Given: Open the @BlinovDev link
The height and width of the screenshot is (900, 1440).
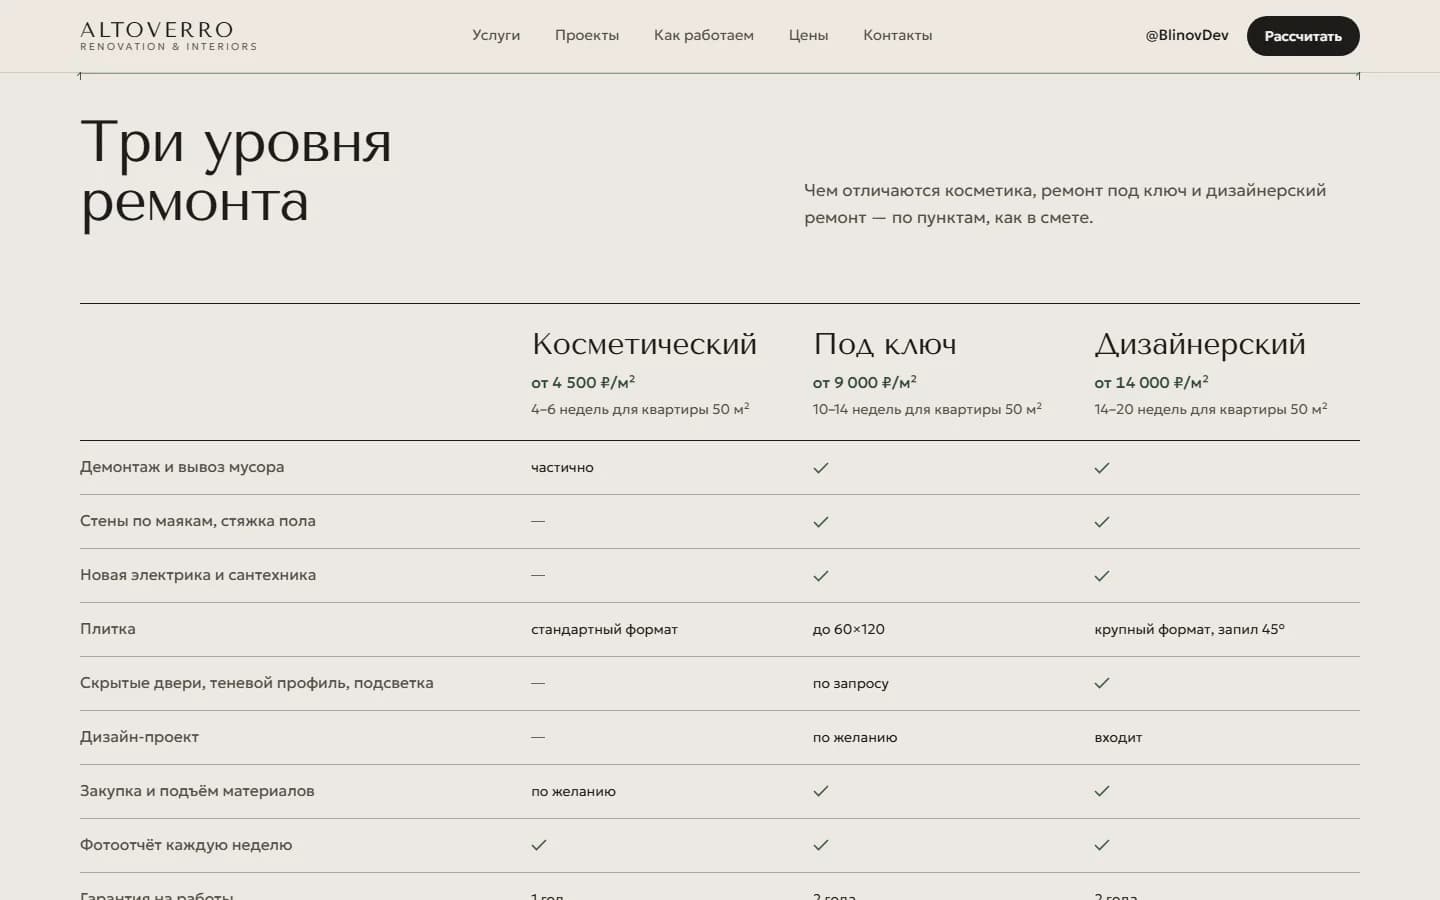Looking at the screenshot, I should click(x=1187, y=35).
